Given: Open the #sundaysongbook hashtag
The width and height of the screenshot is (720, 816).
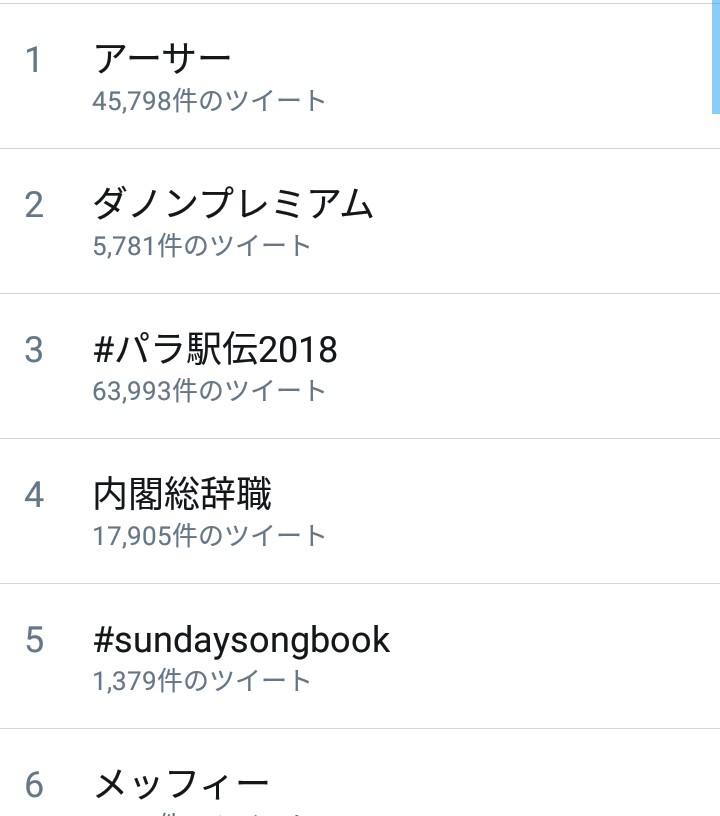Looking at the screenshot, I should [x=241, y=639].
